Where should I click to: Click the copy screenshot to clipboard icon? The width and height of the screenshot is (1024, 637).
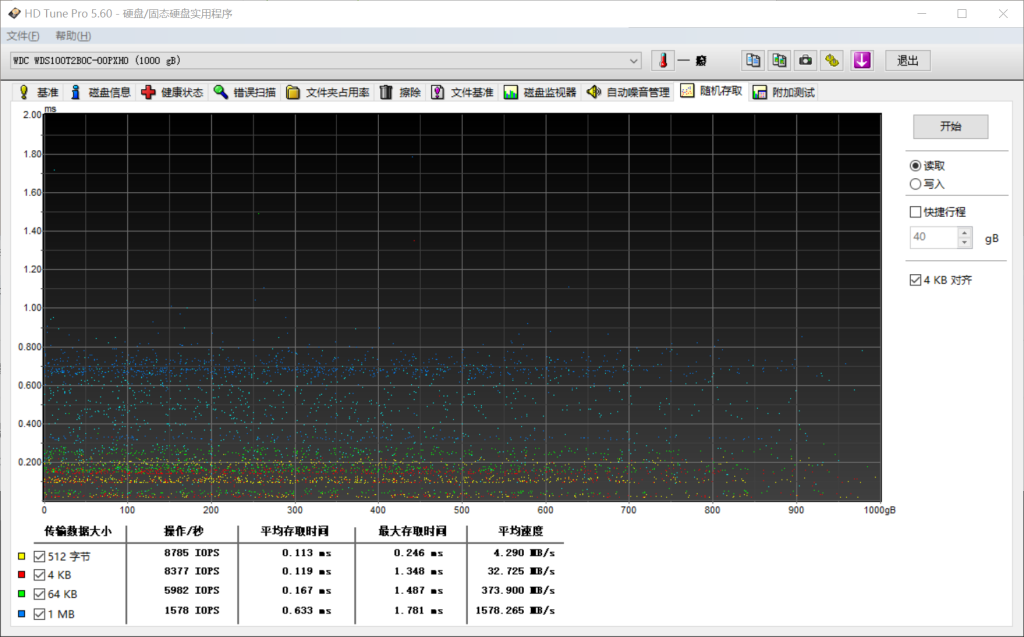coord(779,61)
